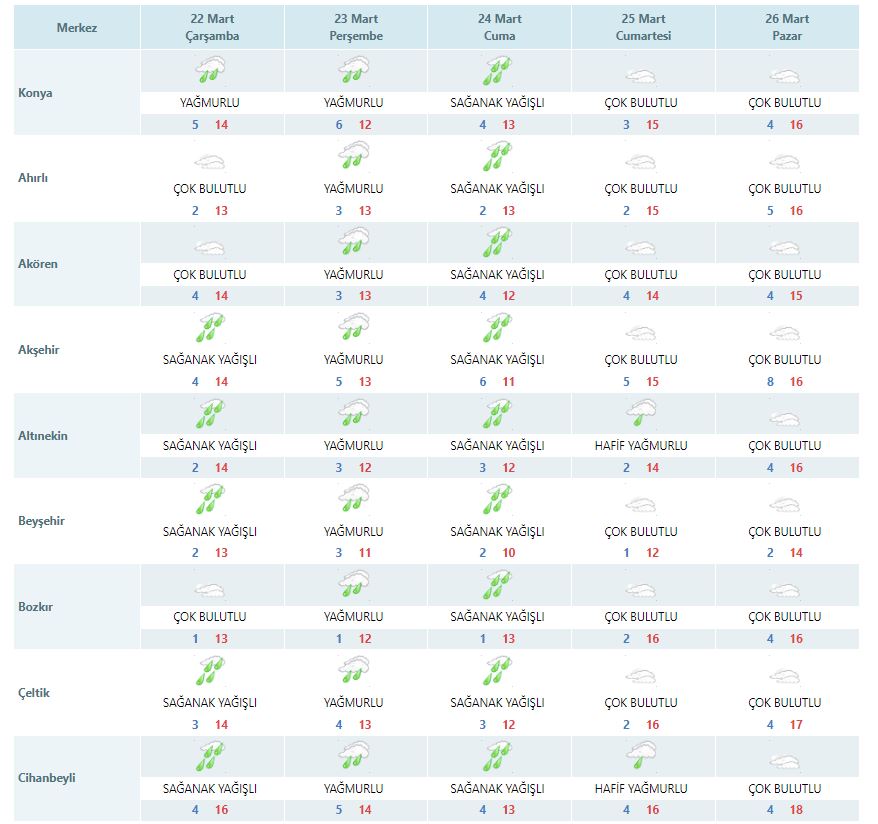Click Akören's shower icon for 24 Mart
878x824 pixels.
497,243
